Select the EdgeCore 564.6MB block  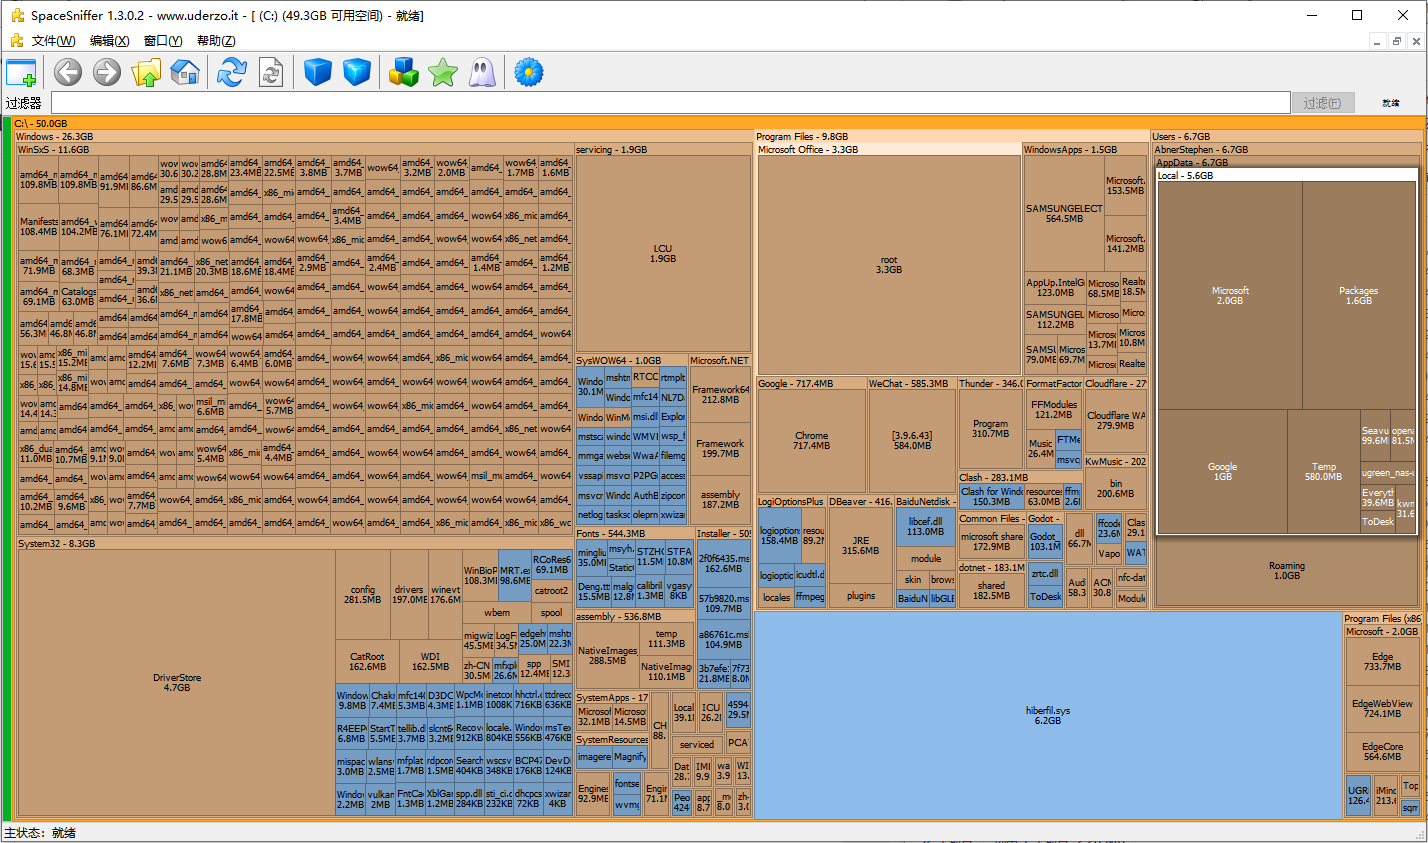[x=1382, y=752]
